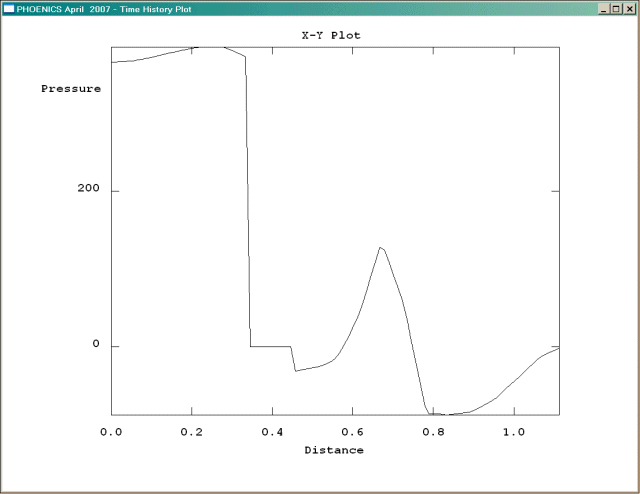Viewport: 640px width, 494px height.
Task: Click the 0.2 x-axis tick label
Action: point(191,432)
